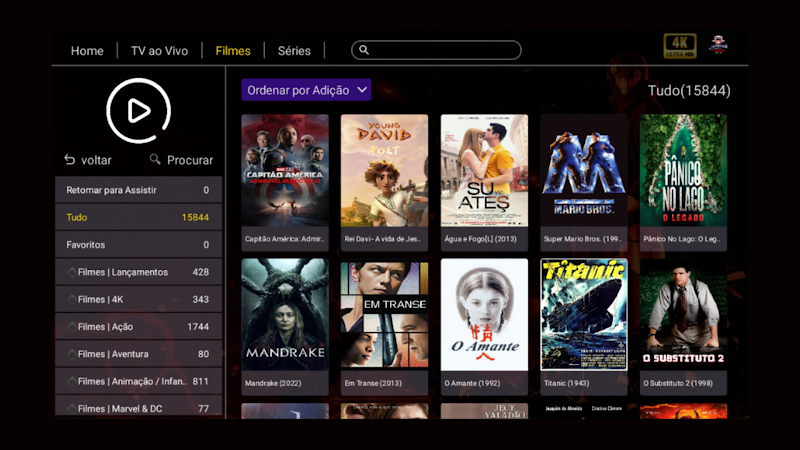Image resolution: width=800 pixels, height=450 pixels.
Task: Click the large play logo icon
Action: tap(138, 111)
